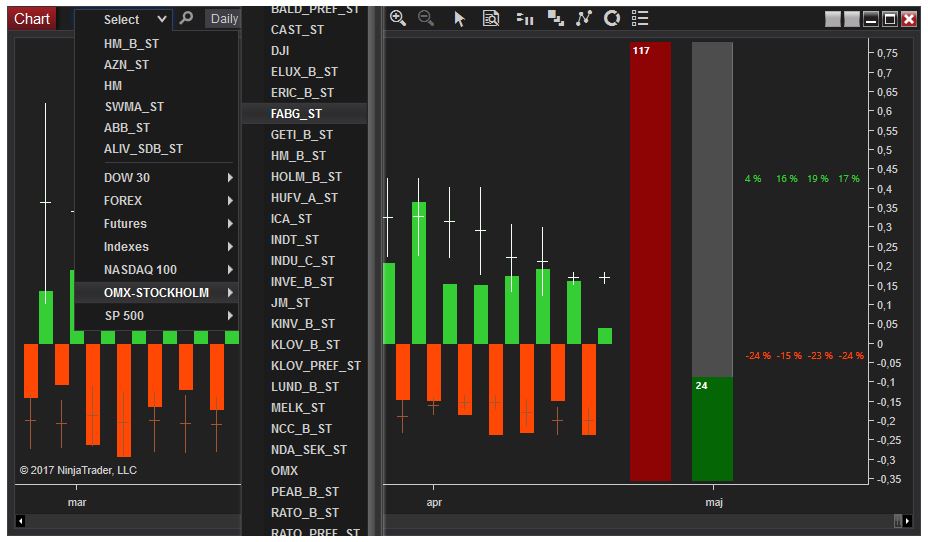Maximize the chart window
This screenshot has height=542, width=928.
pyautogui.click(x=890, y=19)
